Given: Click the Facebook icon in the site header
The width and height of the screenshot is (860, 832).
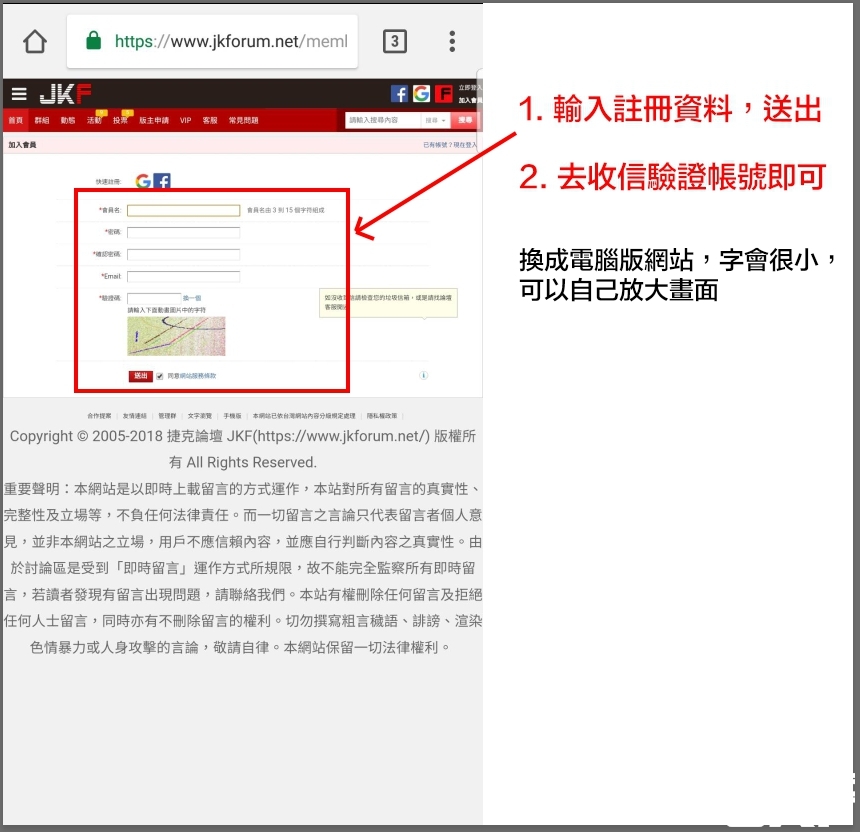Looking at the screenshot, I should pyautogui.click(x=399, y=94).
